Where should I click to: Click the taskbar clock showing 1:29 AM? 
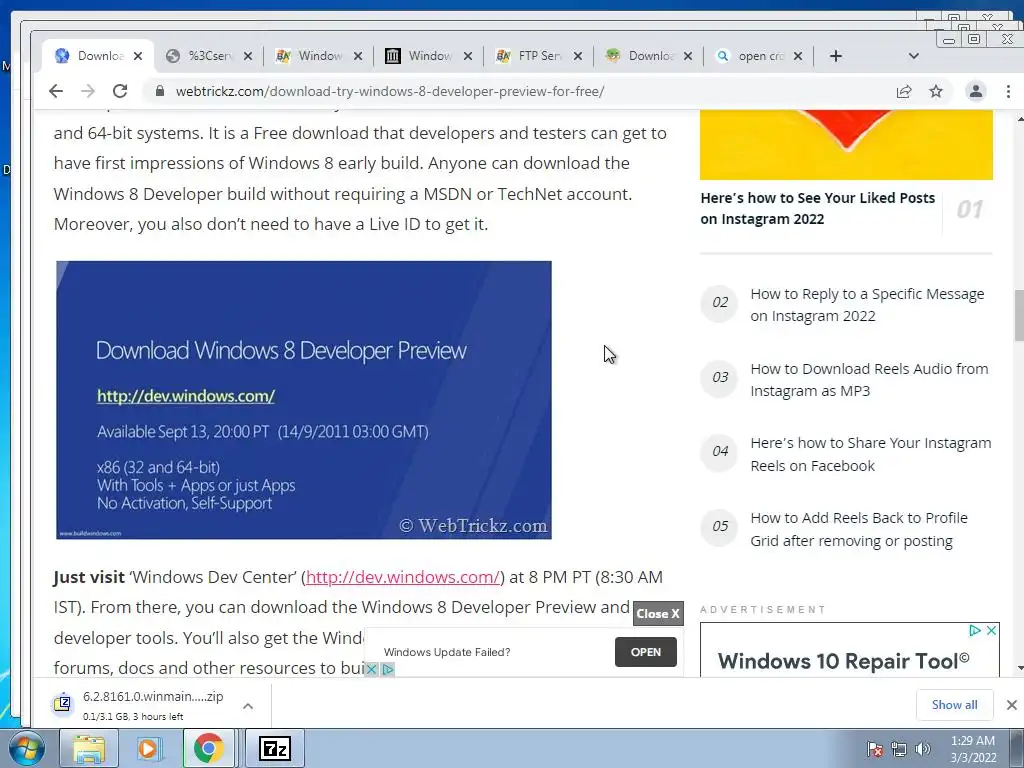pos(973,749)
